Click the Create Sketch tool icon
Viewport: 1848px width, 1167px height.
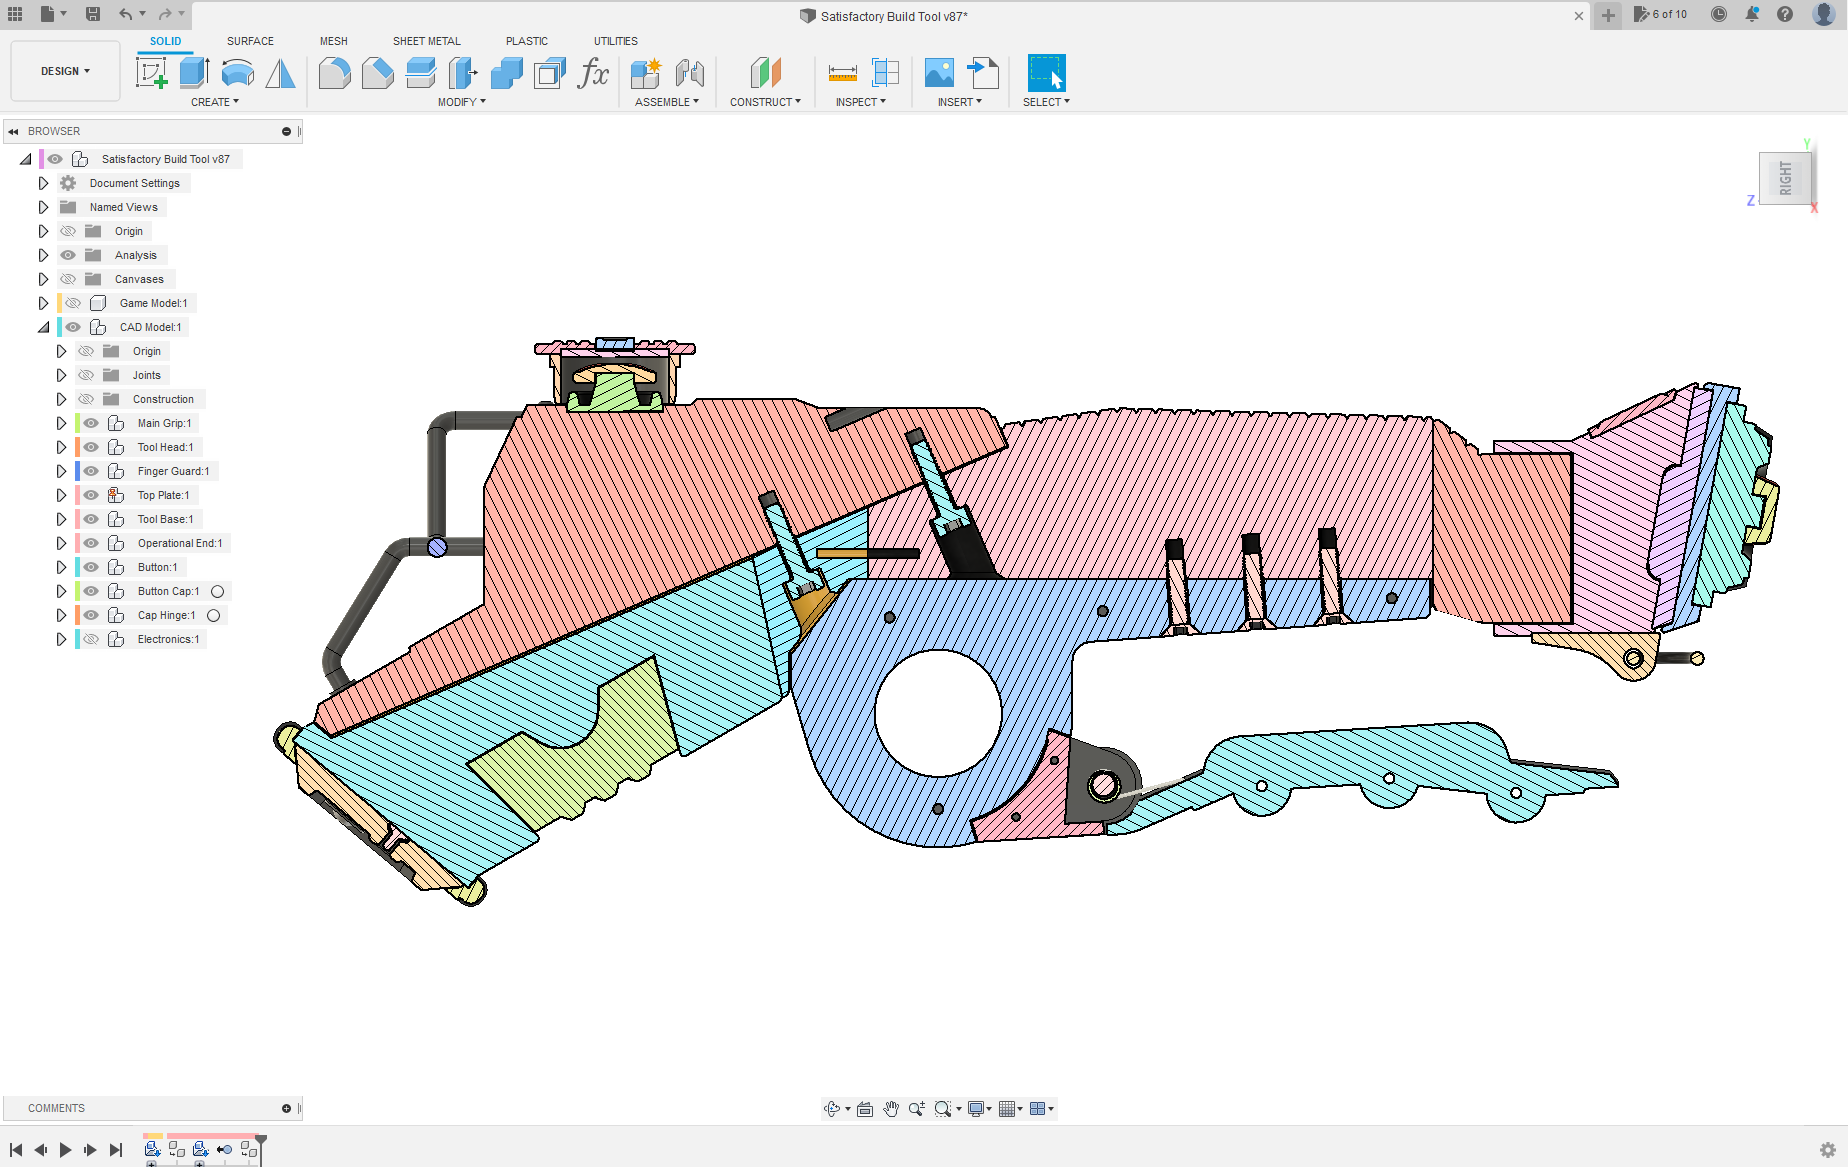click(x=151, y=73)
